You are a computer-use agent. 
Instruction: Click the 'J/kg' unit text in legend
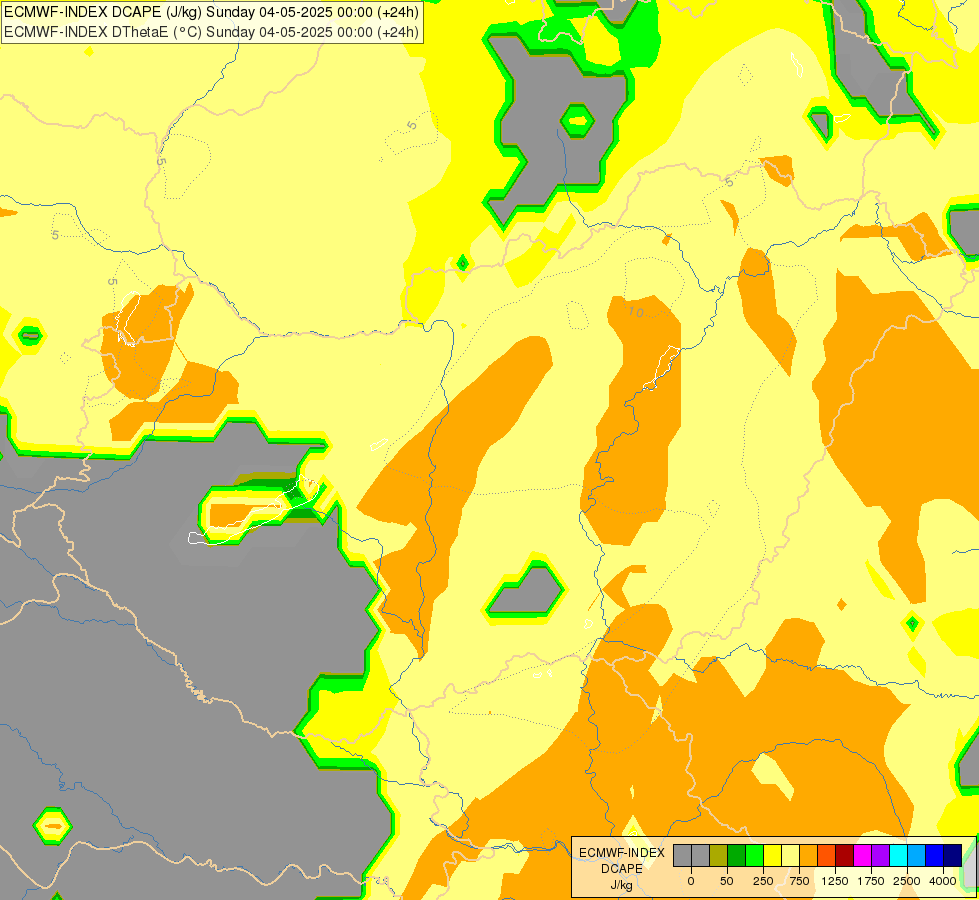click(622, 885)
